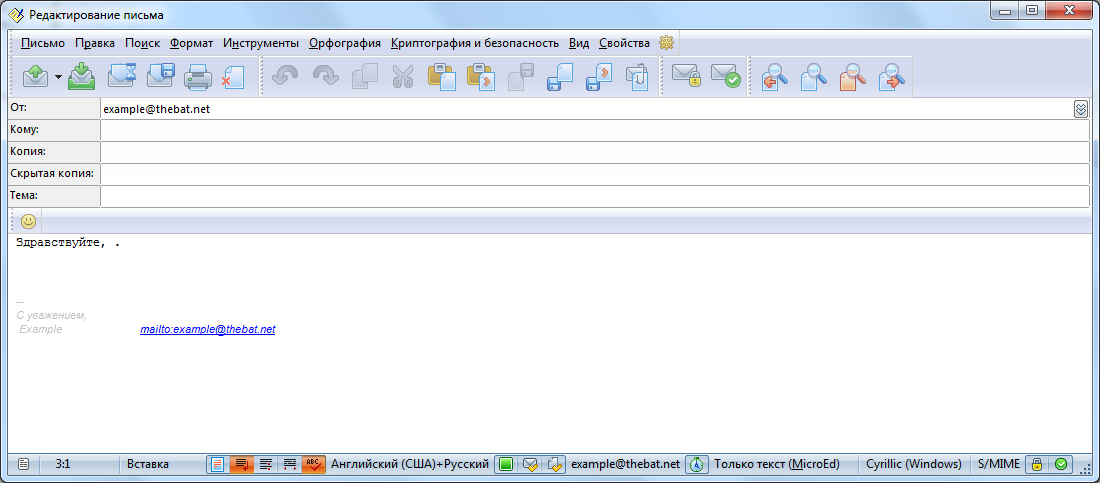
Task: Toggle the justify lines status bar button
Action: click(x=289, y=464)
